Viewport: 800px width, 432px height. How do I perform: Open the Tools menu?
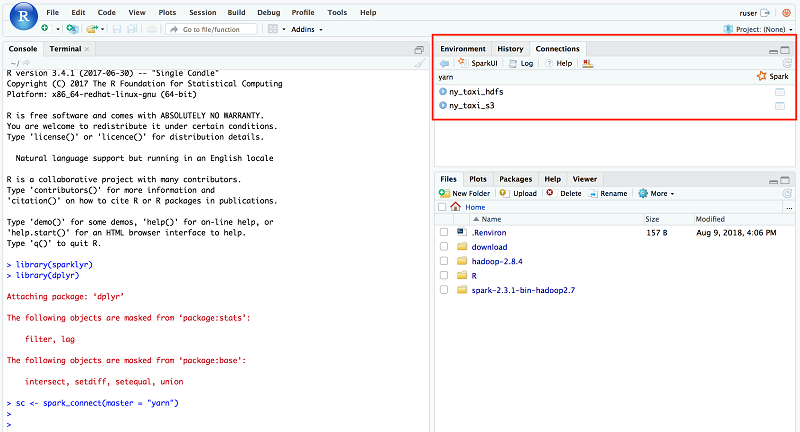337,12
